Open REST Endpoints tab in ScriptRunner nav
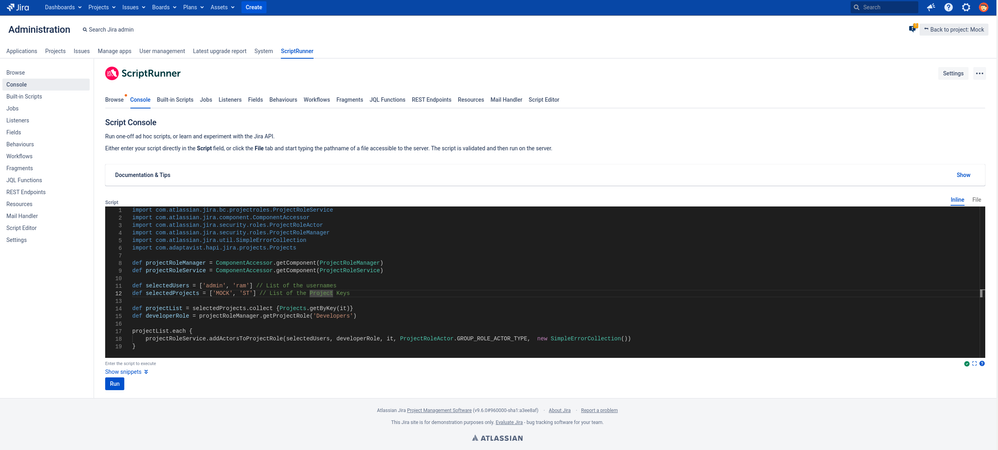The height and width of the screenshot is (450, 998). pos(432,100)
